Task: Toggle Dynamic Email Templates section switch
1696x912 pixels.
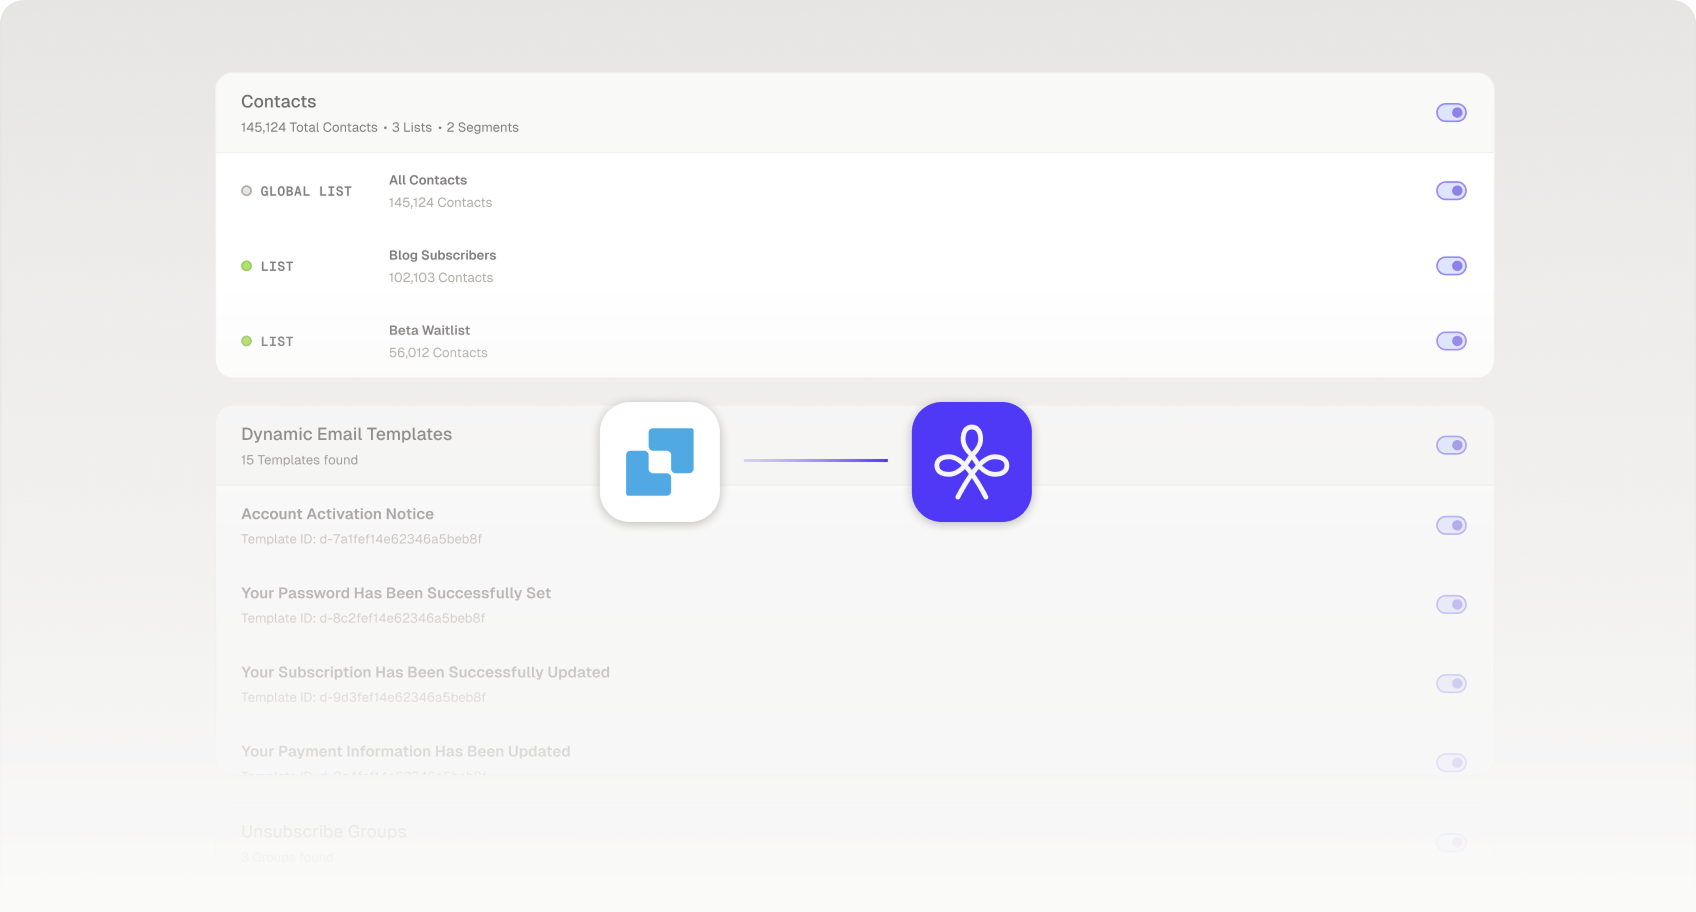Action: [1451, 445]
